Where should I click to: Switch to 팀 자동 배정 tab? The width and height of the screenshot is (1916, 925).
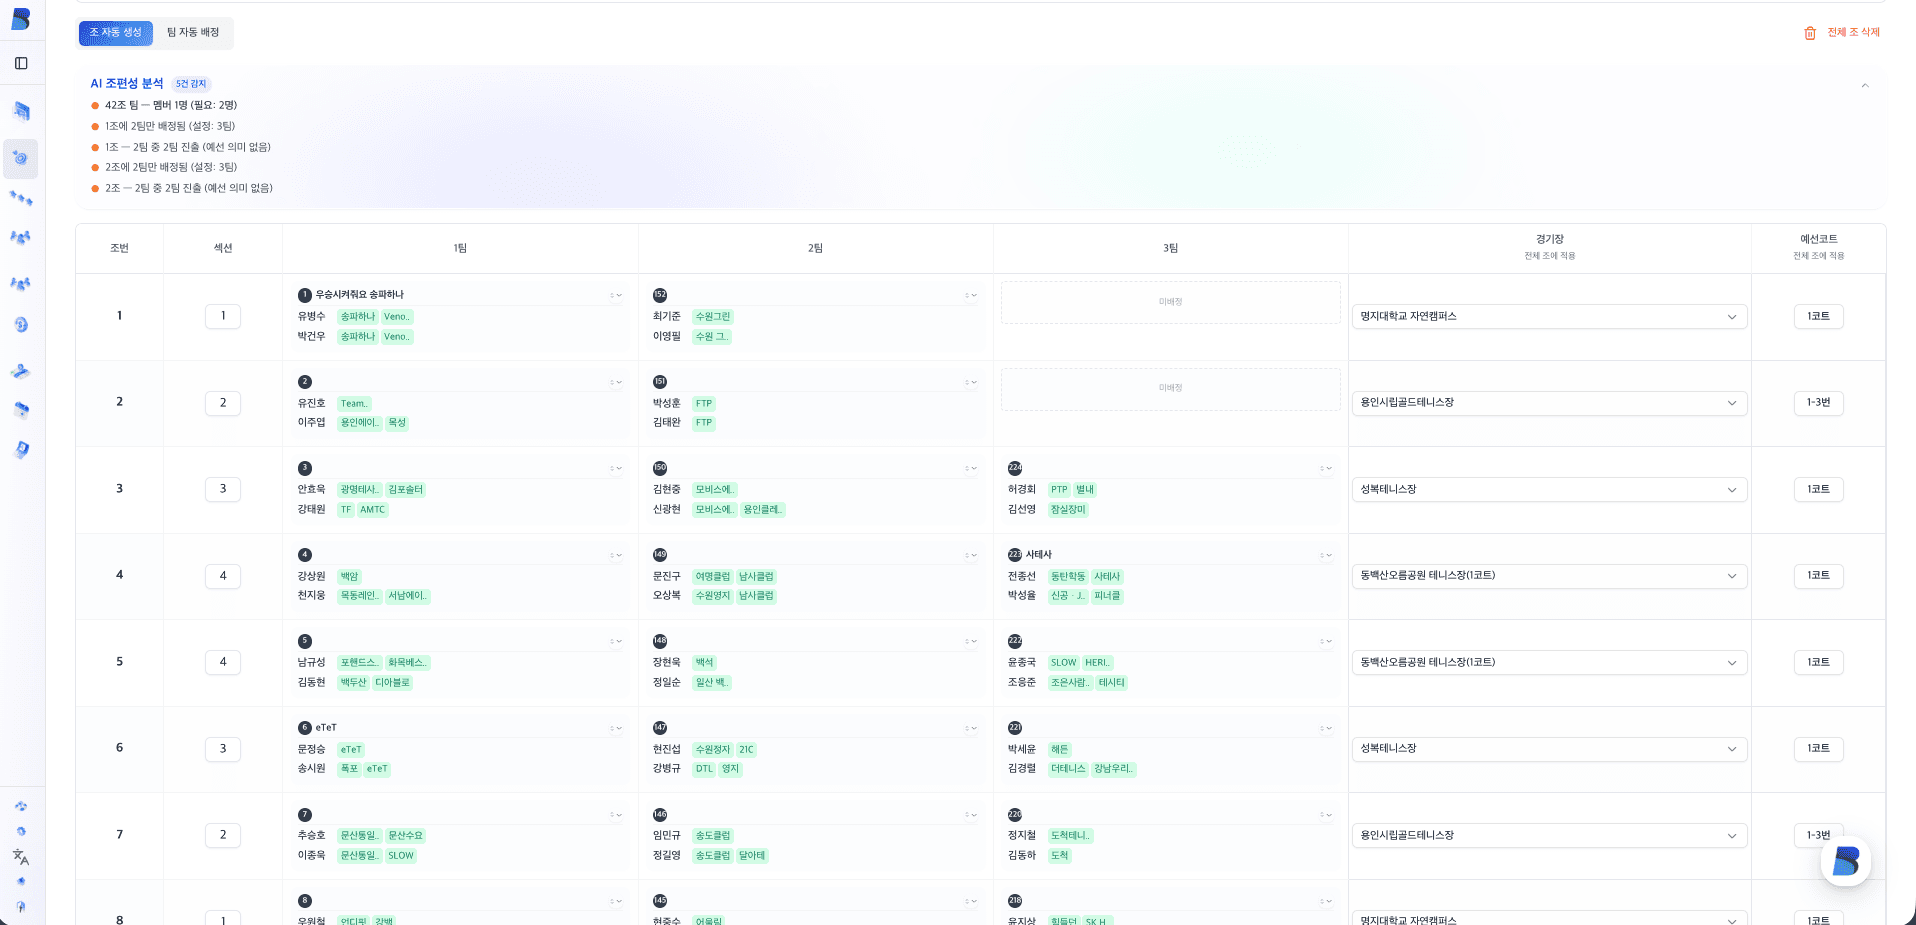point(193,33)
